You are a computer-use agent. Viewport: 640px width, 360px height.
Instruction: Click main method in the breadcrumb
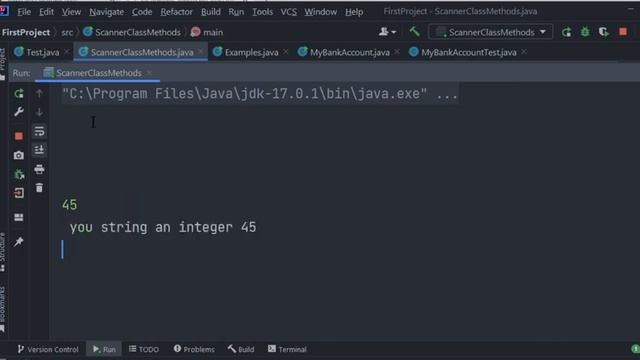pyautogui.click(x=207, y=32)
